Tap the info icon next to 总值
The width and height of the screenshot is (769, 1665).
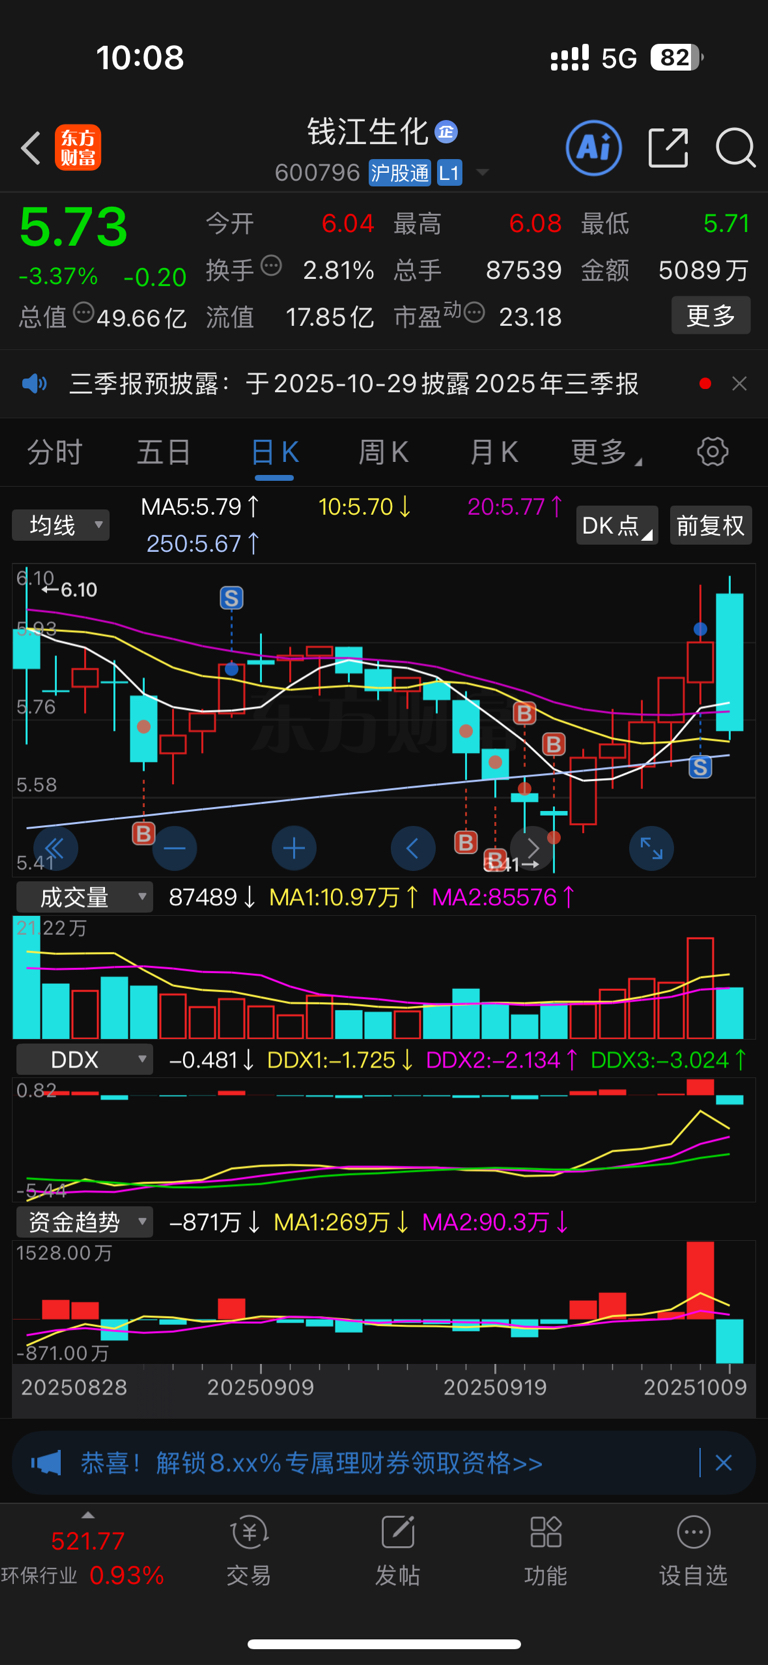click(84, 313)
